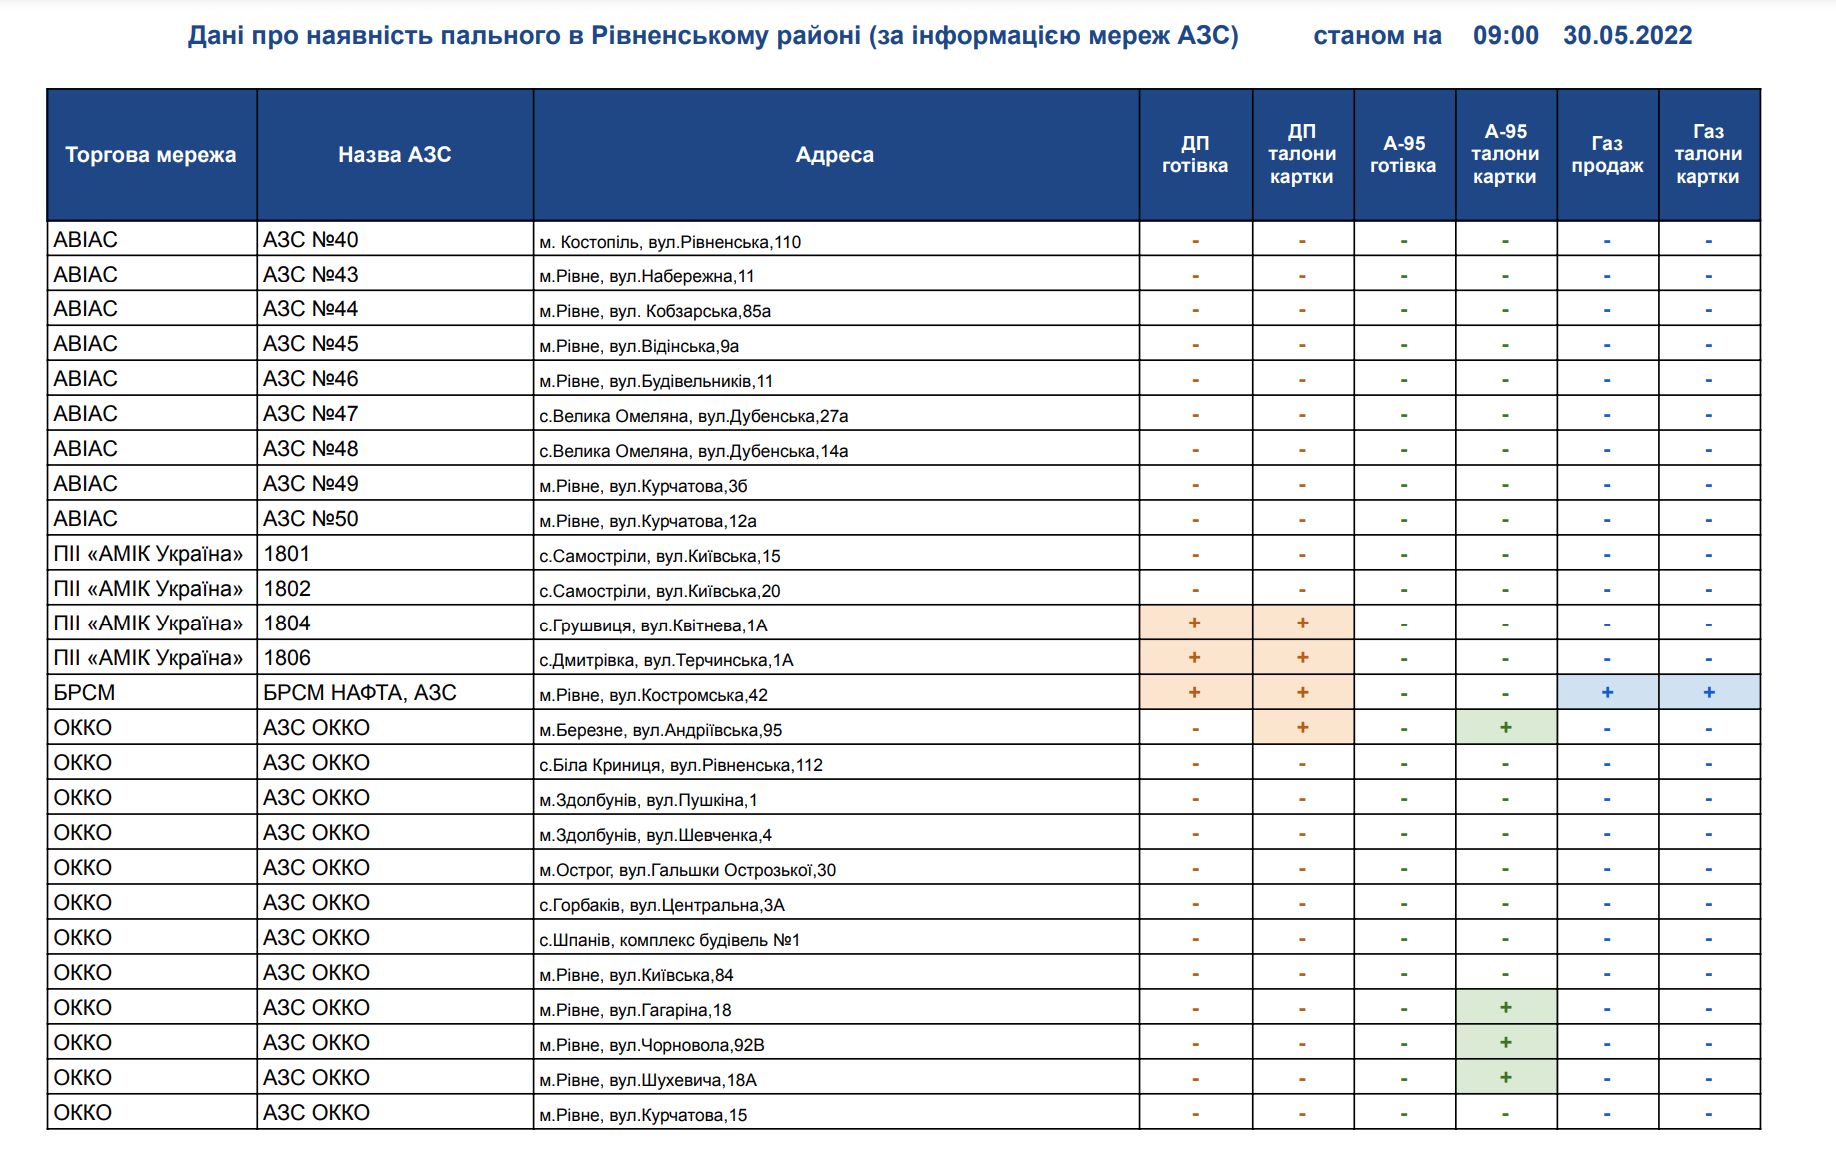Click the А-95 готівка column header
Viewport: 1836px width, 1166px height.
point(1403,155)
